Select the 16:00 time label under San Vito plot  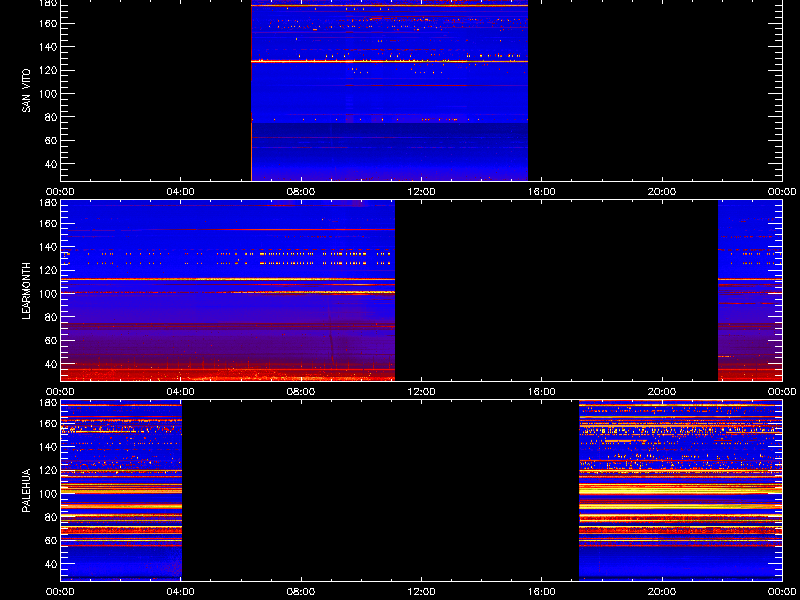pos(542,192)
